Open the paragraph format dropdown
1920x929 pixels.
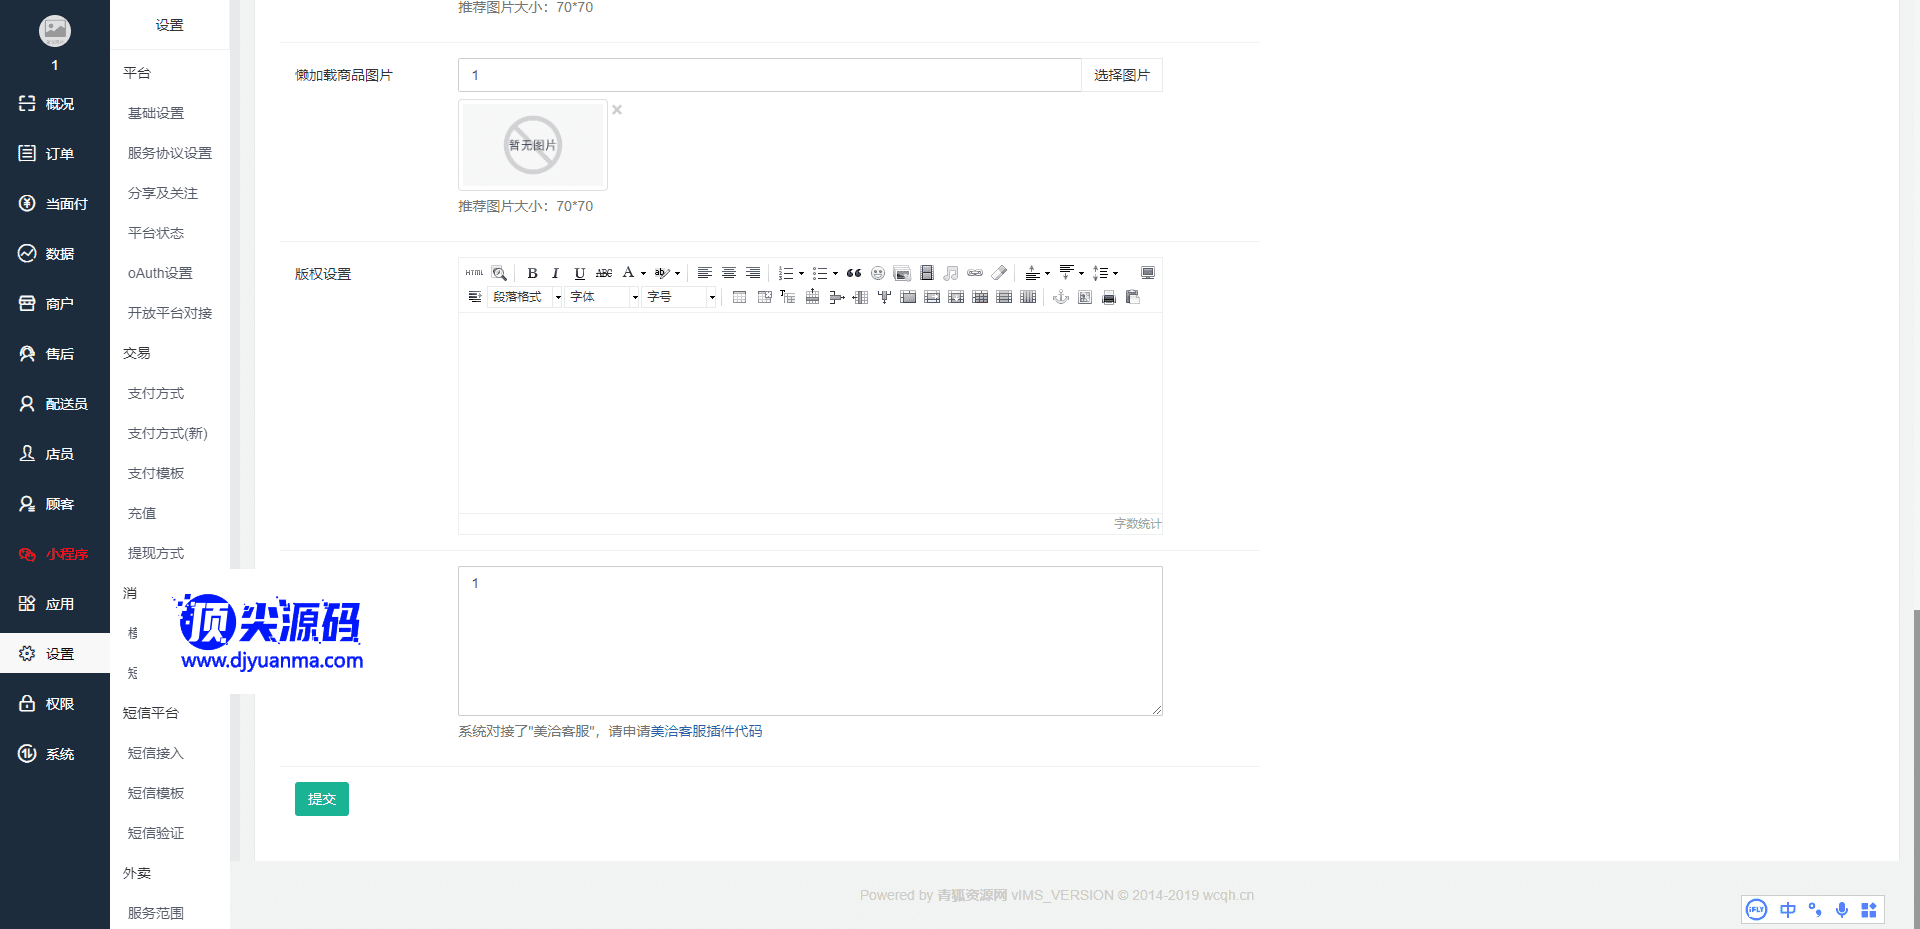coord(527,297)
